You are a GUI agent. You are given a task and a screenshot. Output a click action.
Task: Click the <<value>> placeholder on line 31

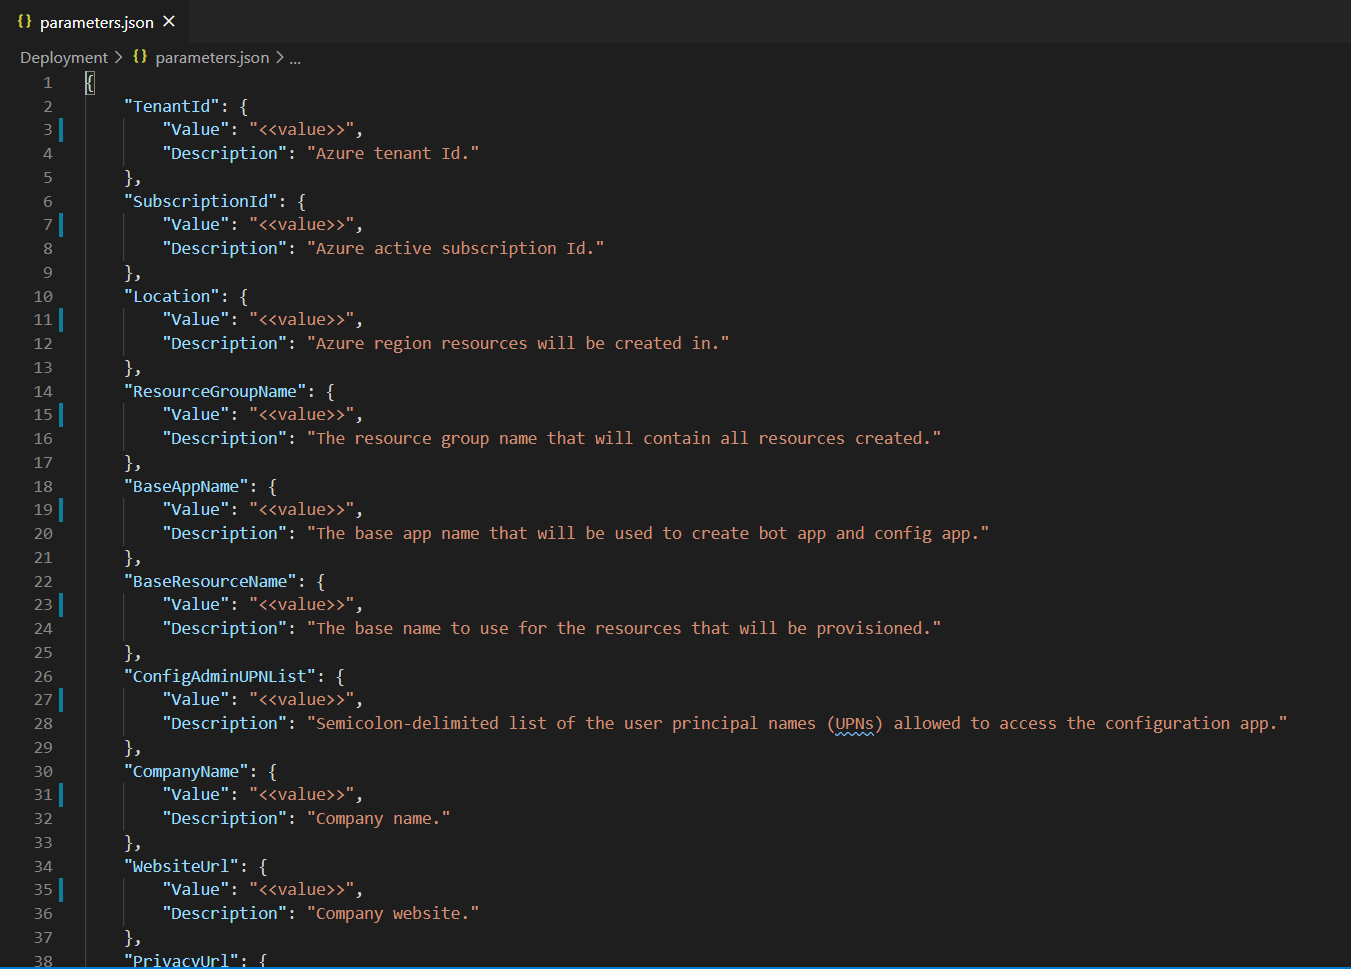pos(302,794)
